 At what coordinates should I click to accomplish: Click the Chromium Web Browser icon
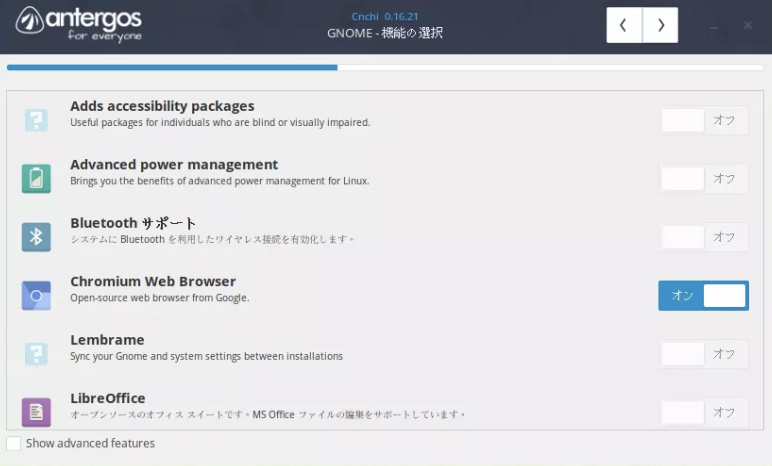coord(36,295)
